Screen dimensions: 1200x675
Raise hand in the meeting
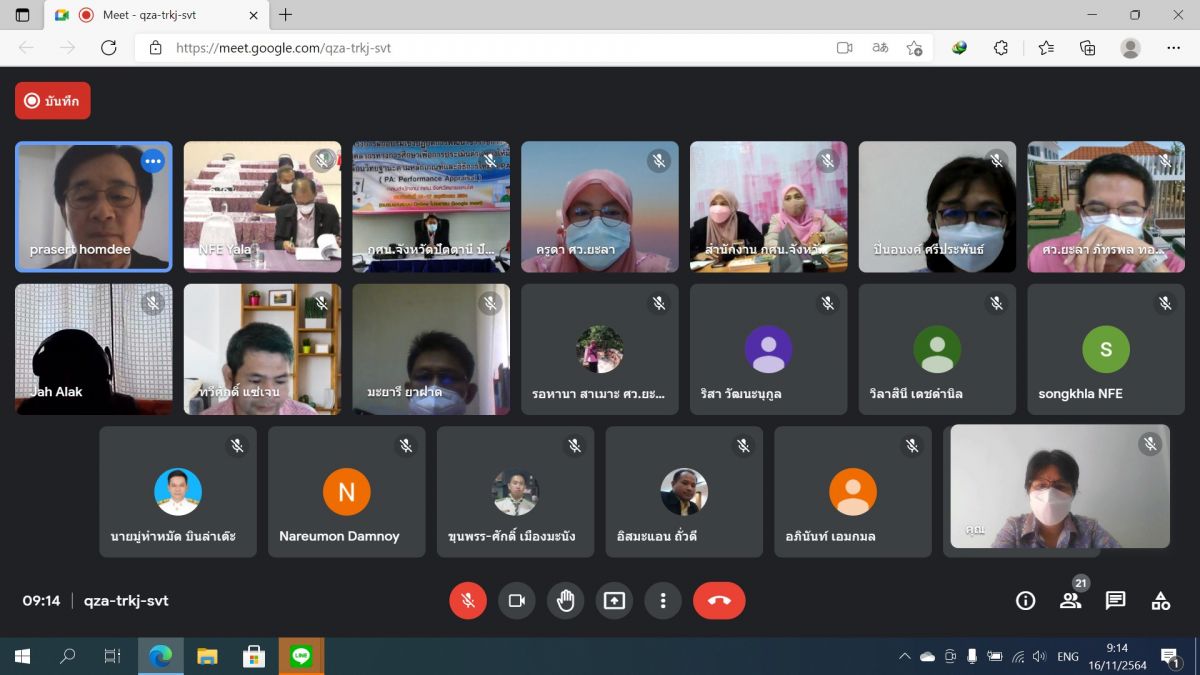566,600
